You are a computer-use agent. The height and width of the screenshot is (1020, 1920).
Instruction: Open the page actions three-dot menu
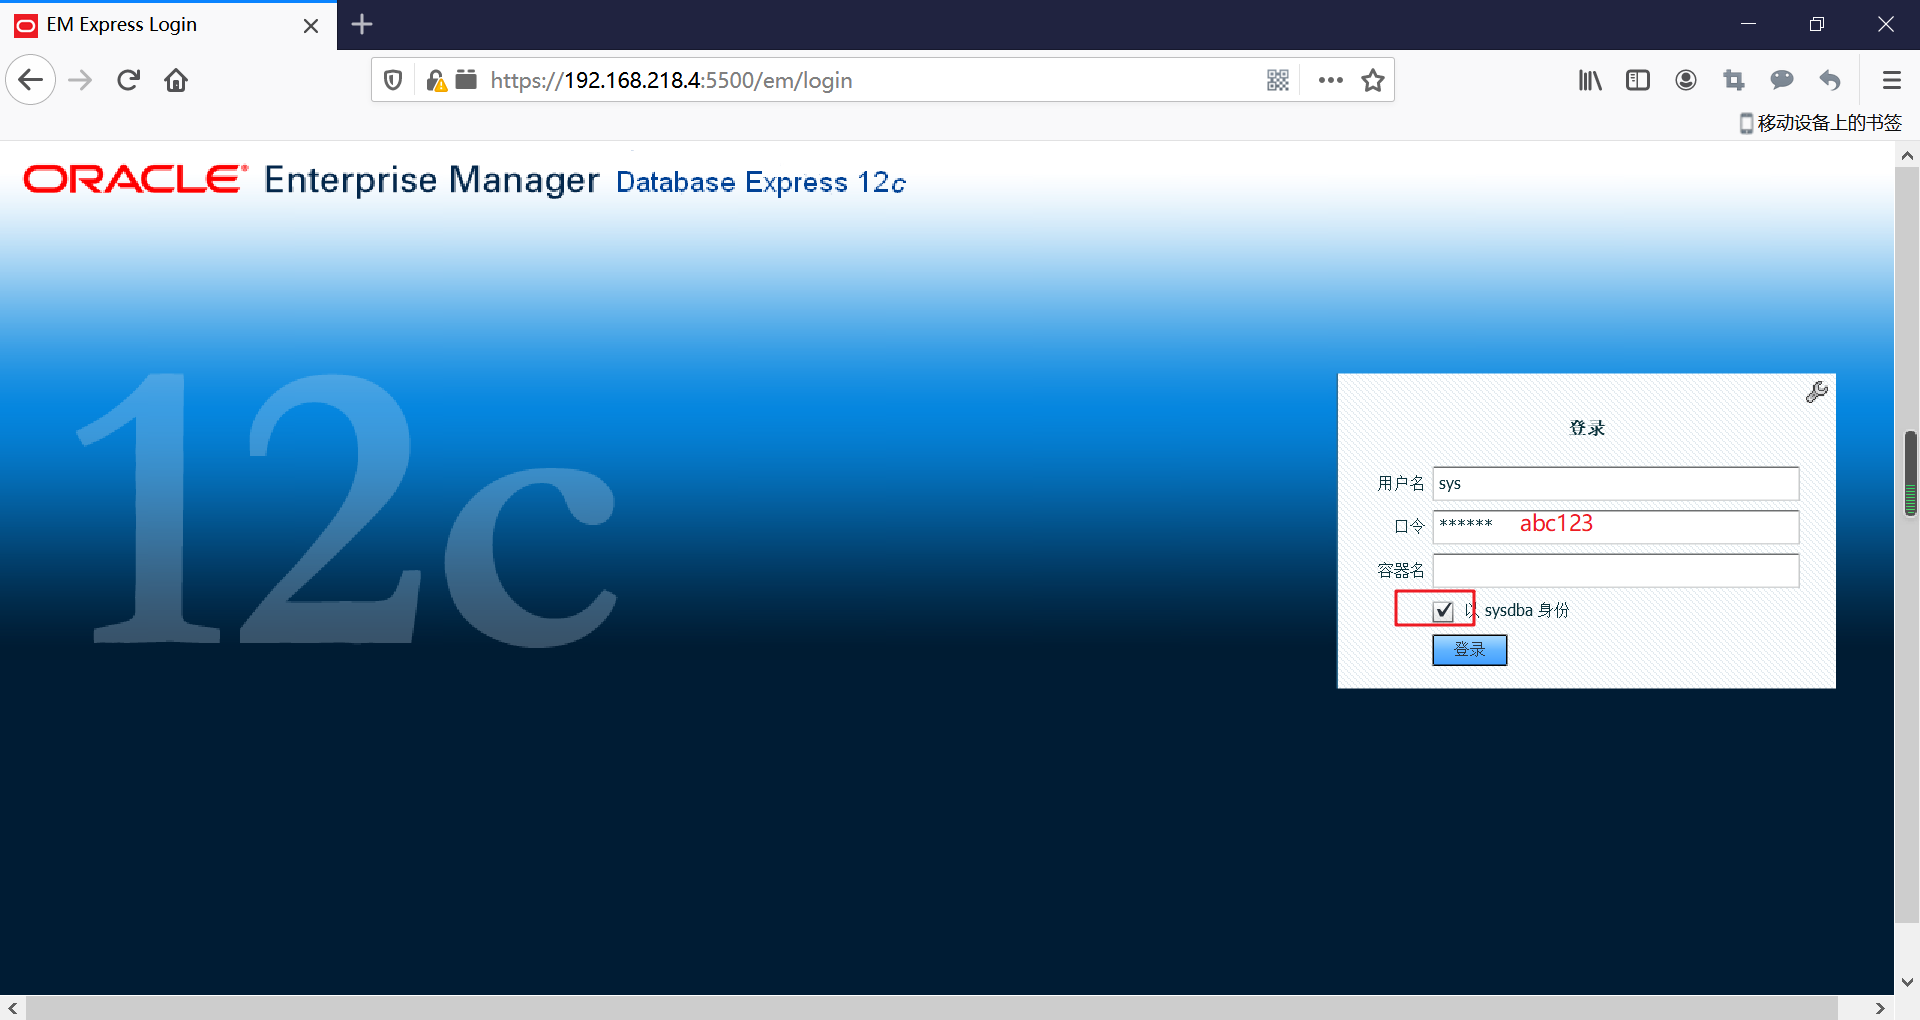[x=1330, y=80]
